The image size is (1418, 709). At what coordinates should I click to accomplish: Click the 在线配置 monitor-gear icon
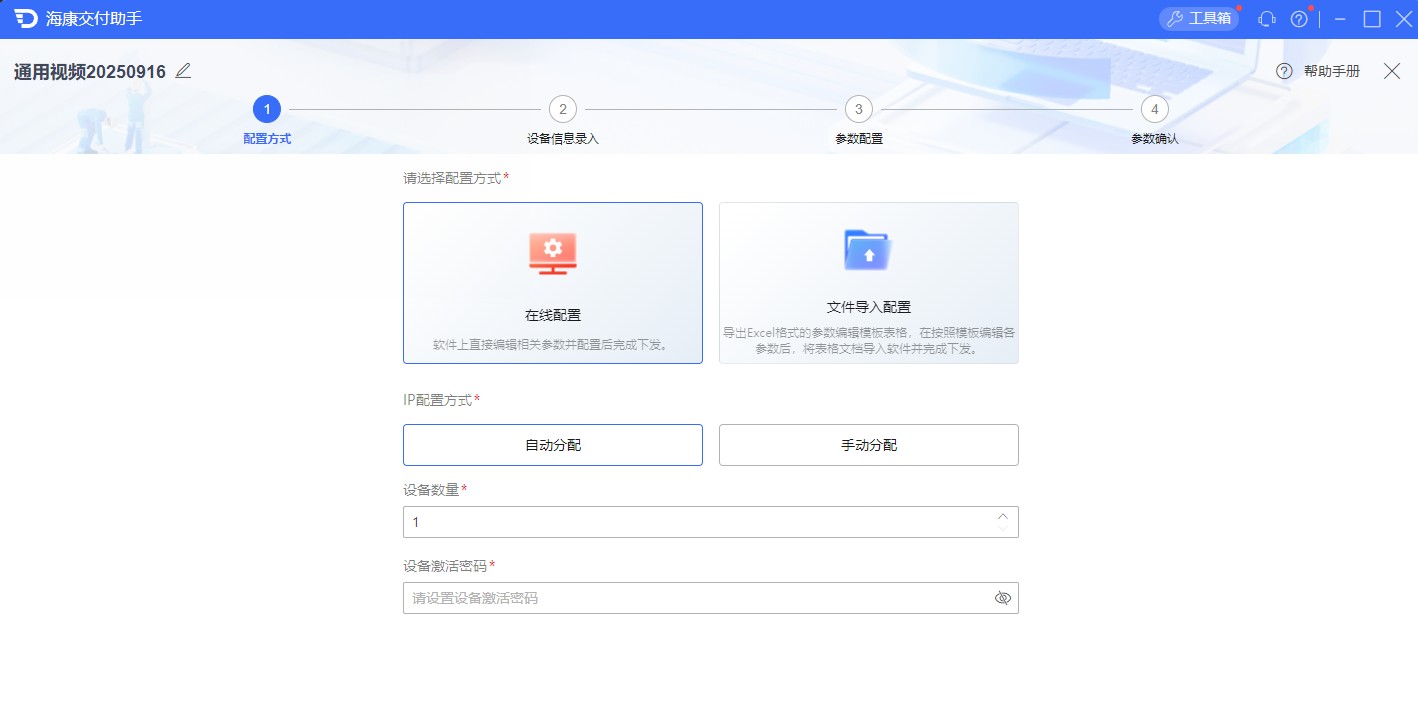point(552,253)
